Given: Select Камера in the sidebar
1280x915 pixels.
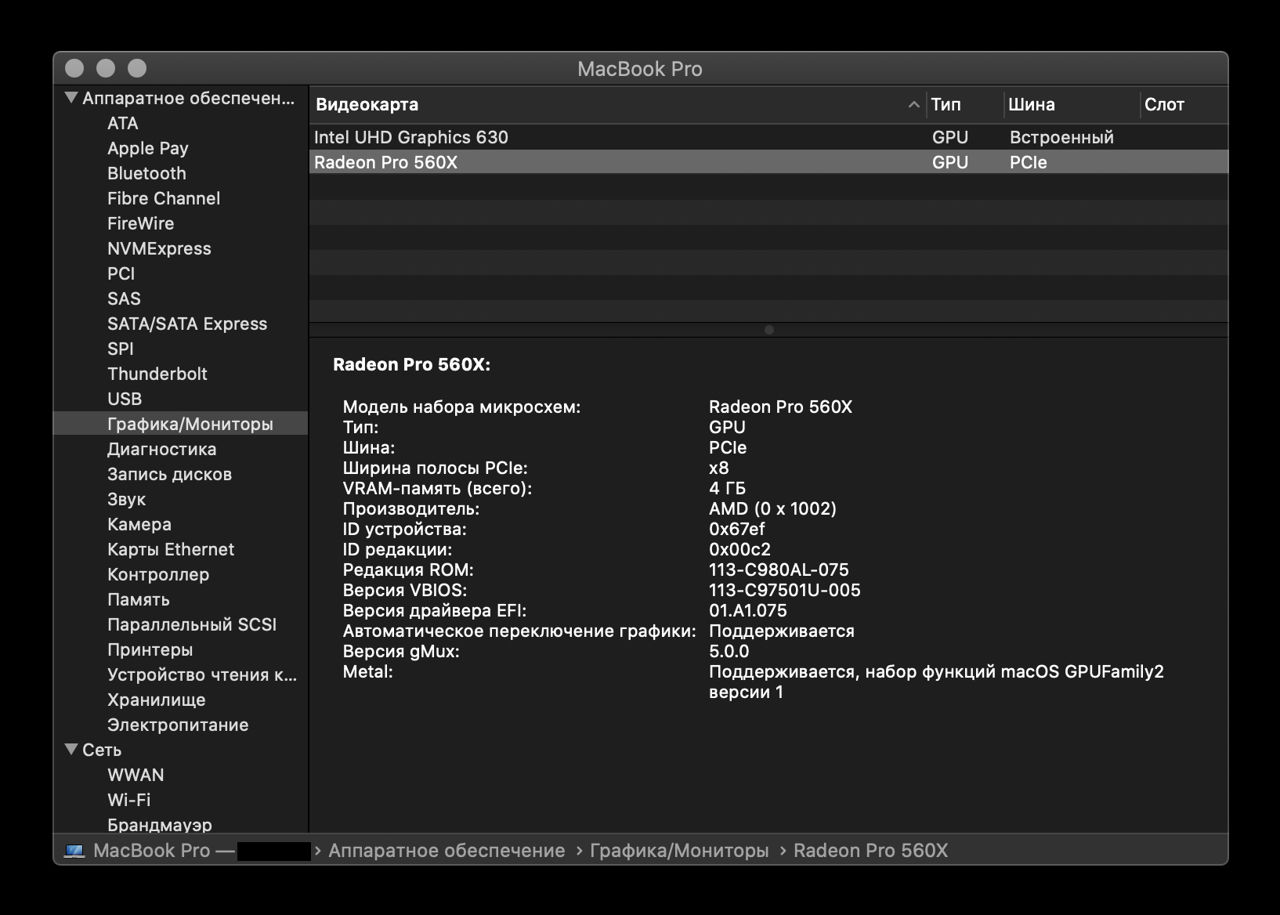Looking at the screenshot, I should tap(140, 524).
